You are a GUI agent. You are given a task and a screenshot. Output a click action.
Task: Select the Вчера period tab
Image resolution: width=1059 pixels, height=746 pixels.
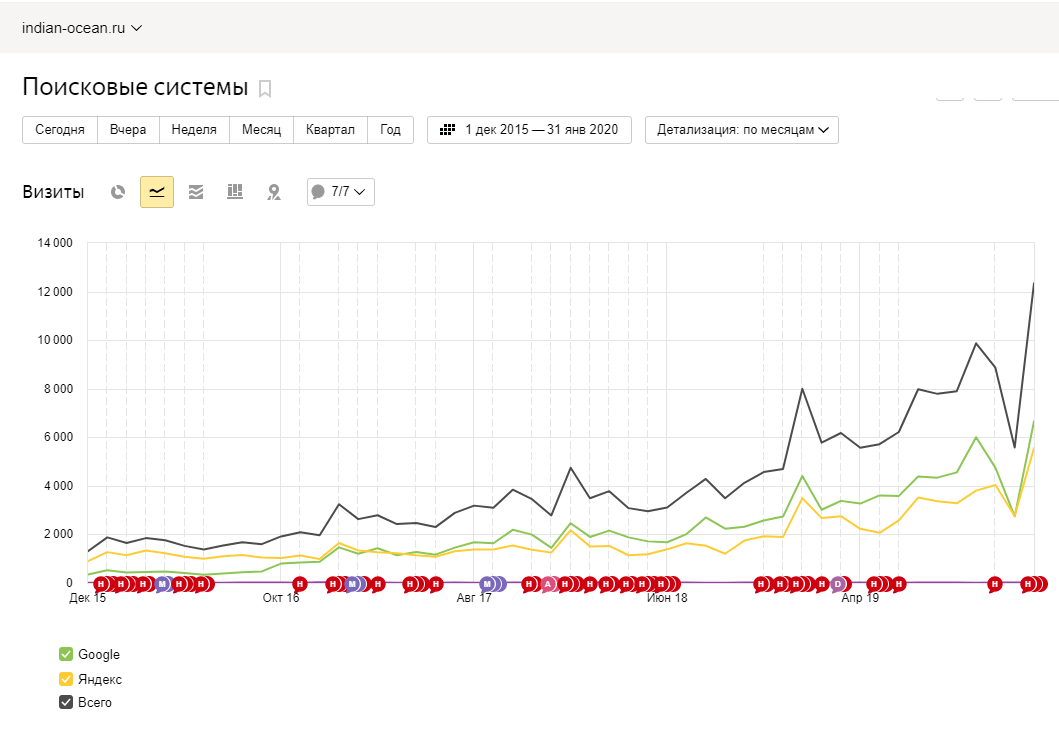[x=128, y=130]
